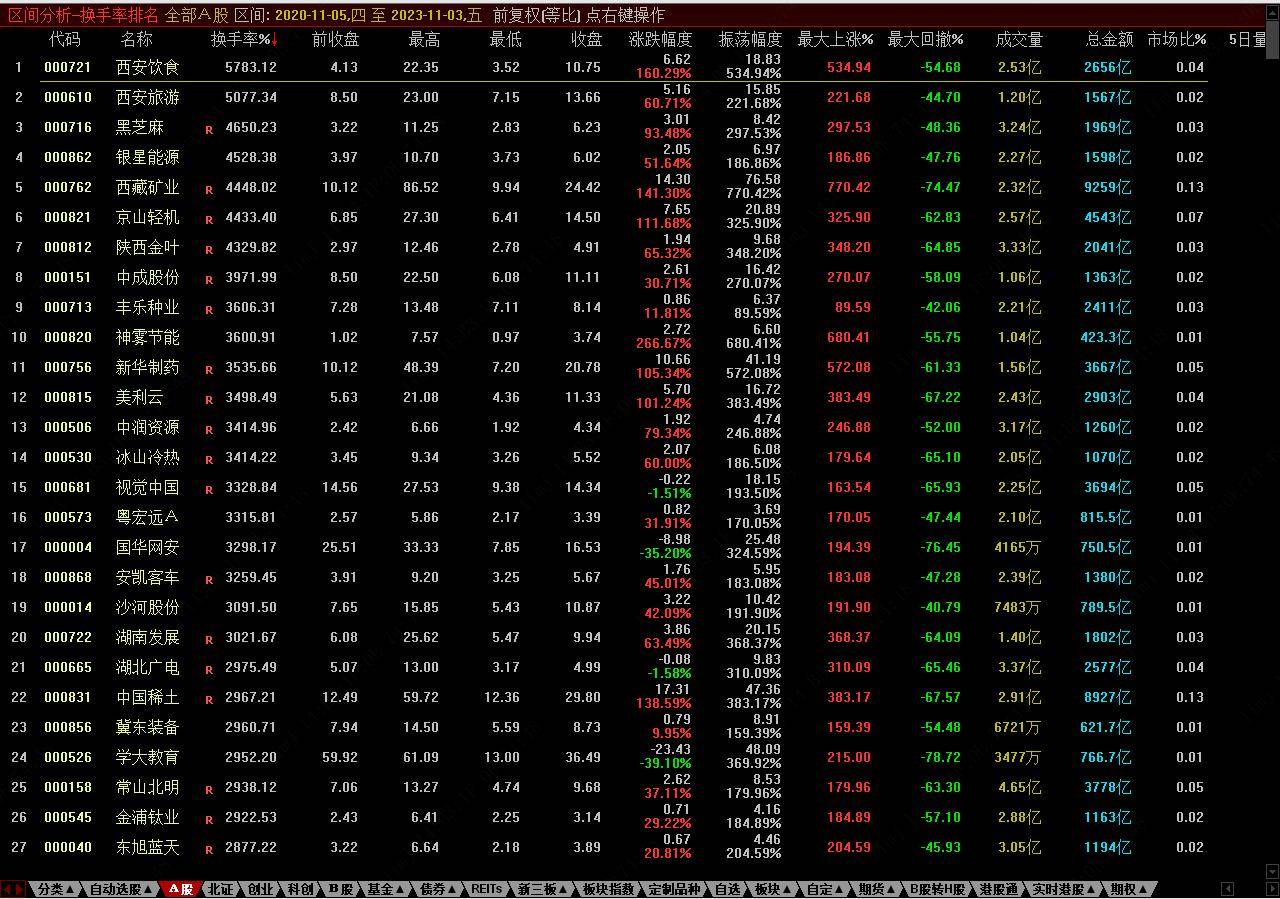The height and width of the screenshot is (899, 1280).
Task: Click the R marker beside 中国稀土
Action: 209,700
